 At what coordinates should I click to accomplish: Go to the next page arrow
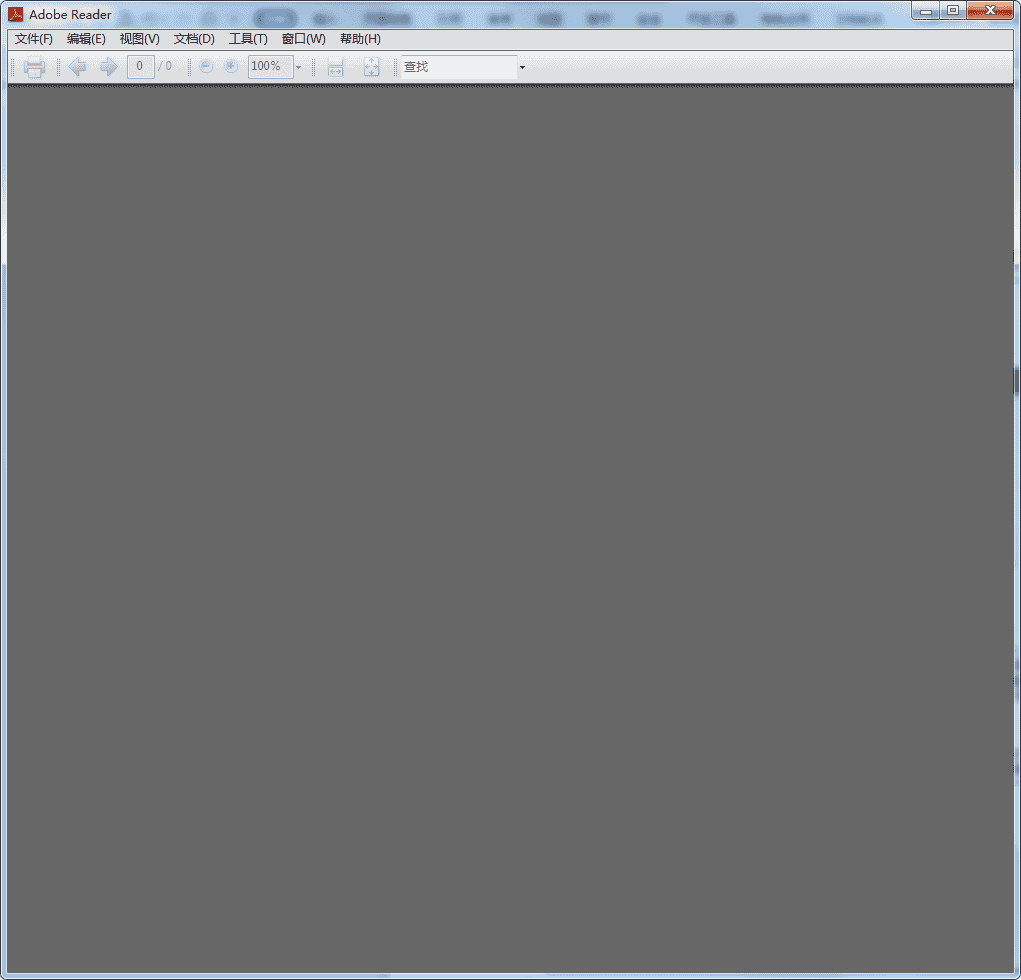click(x=108, y=67)
